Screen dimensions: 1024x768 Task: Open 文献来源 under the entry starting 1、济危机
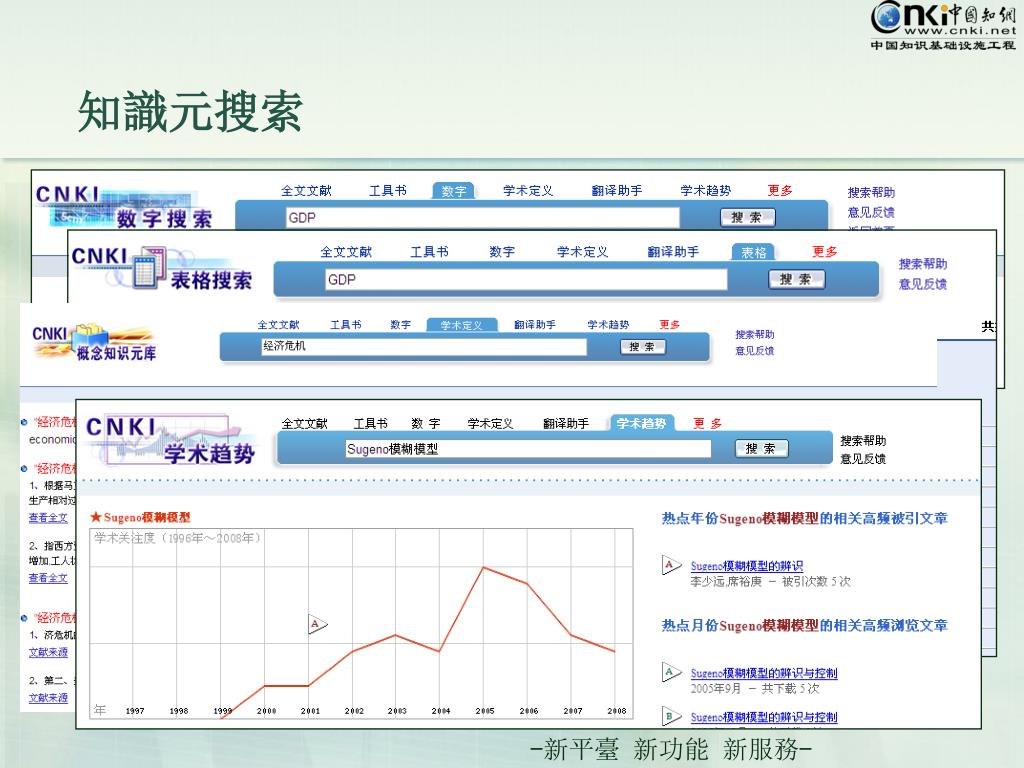[x=48, y=652]
